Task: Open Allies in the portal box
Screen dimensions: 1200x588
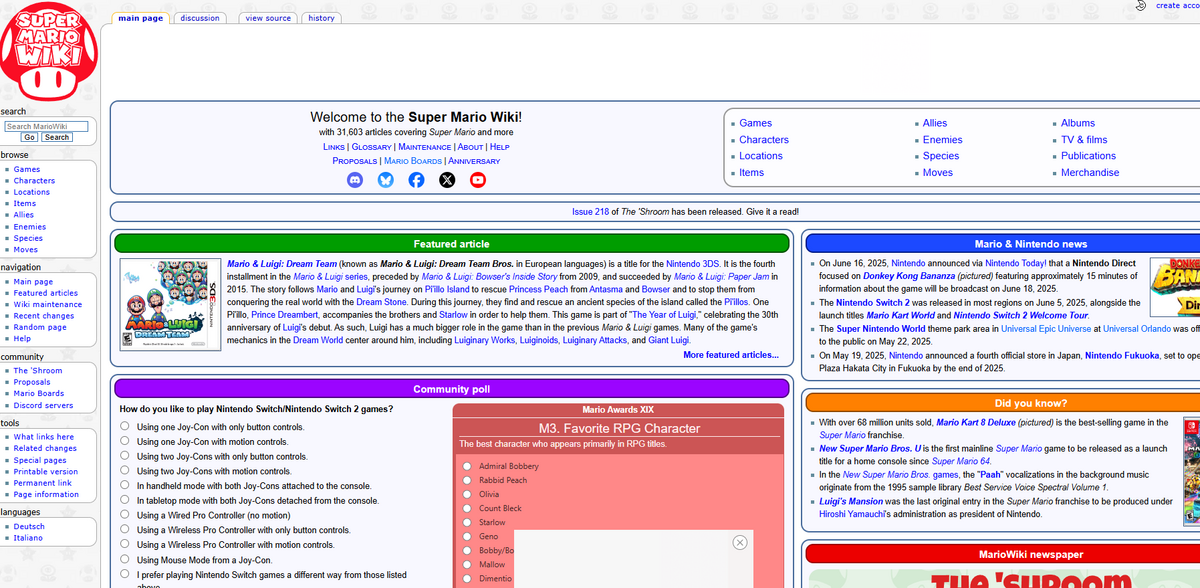Action: tap(935, 123)
